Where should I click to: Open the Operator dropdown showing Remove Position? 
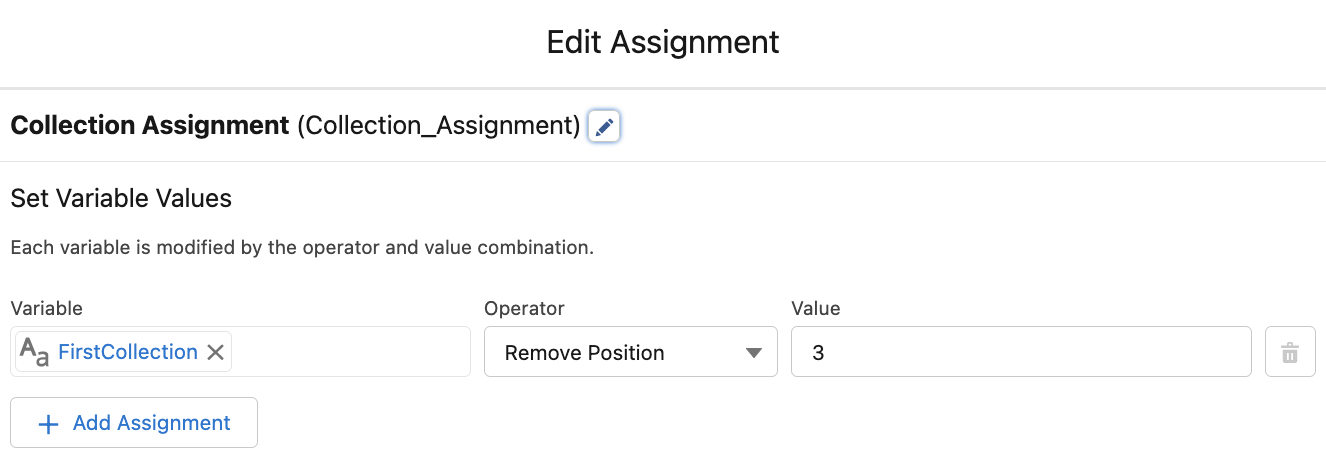coord(630,352)
